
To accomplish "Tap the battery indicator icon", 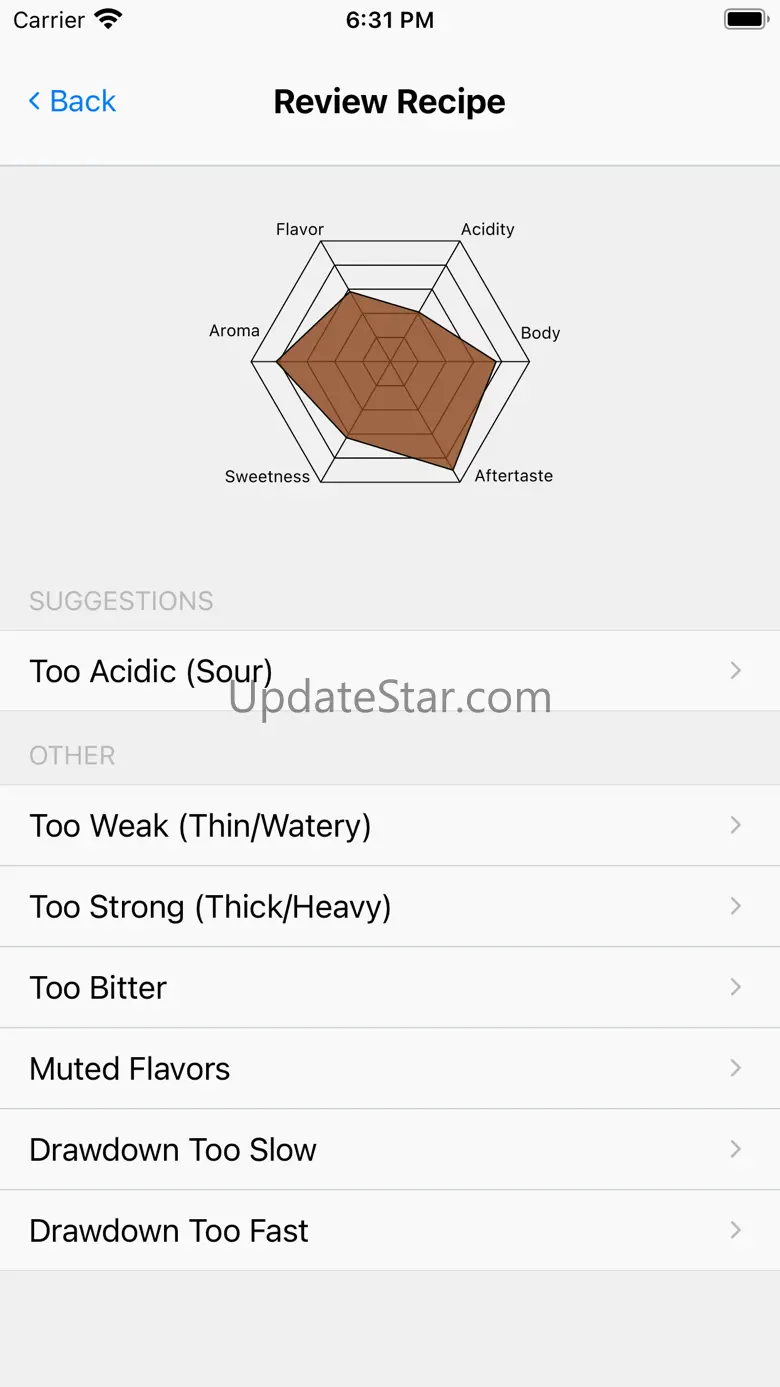I will tap(745, 20).
